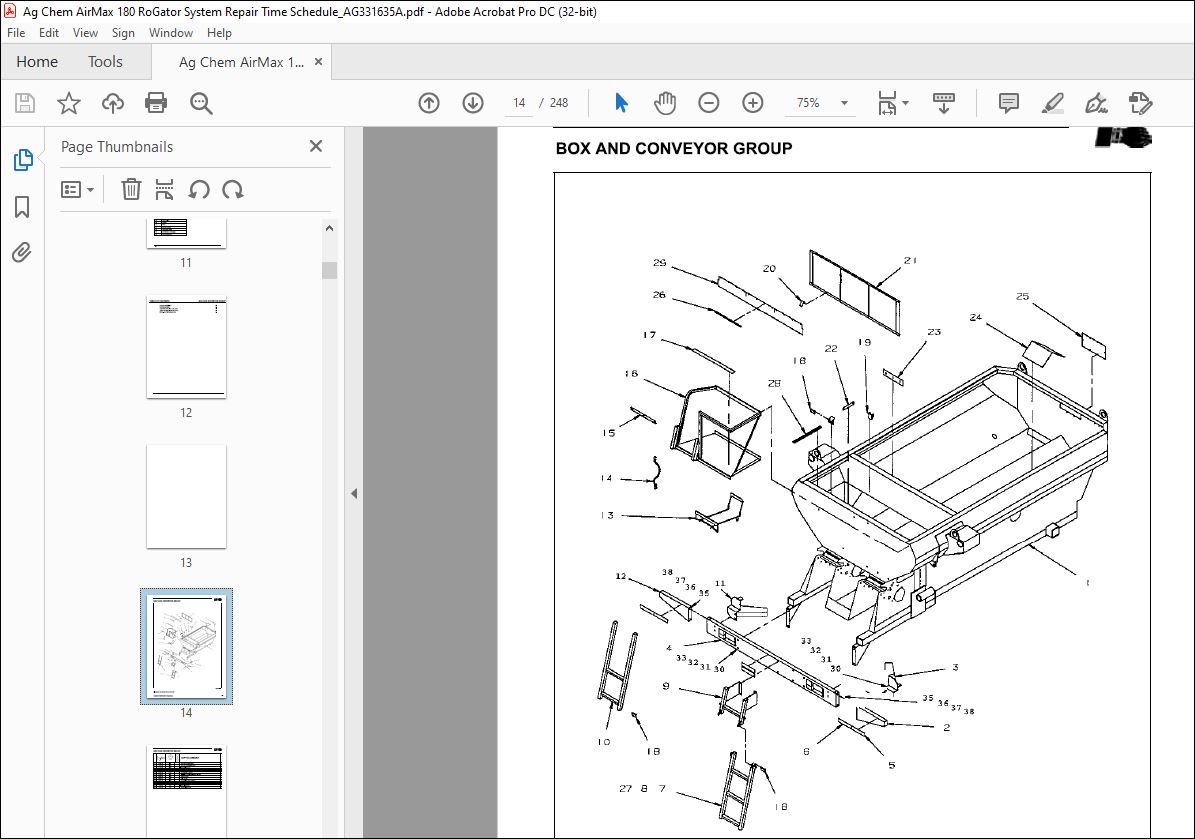Click the BOX AND CONVEYOR GROUP heading
The height and width of the screenshot is (839, 1195).
coord(674,149)
